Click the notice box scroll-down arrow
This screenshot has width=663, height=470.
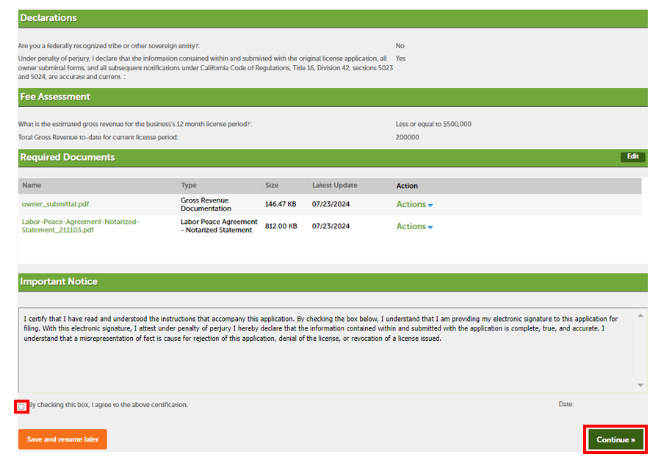tap(641, 385)
